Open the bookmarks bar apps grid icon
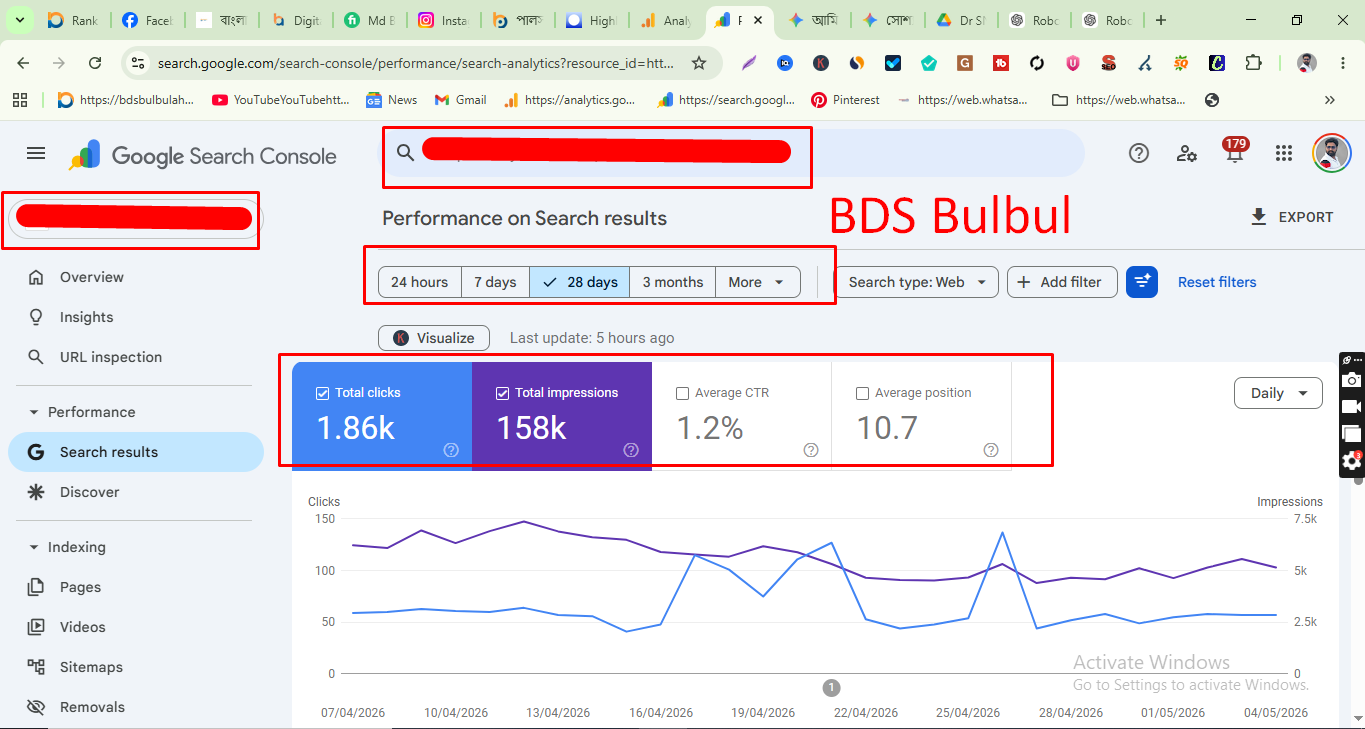 point(20,100)
